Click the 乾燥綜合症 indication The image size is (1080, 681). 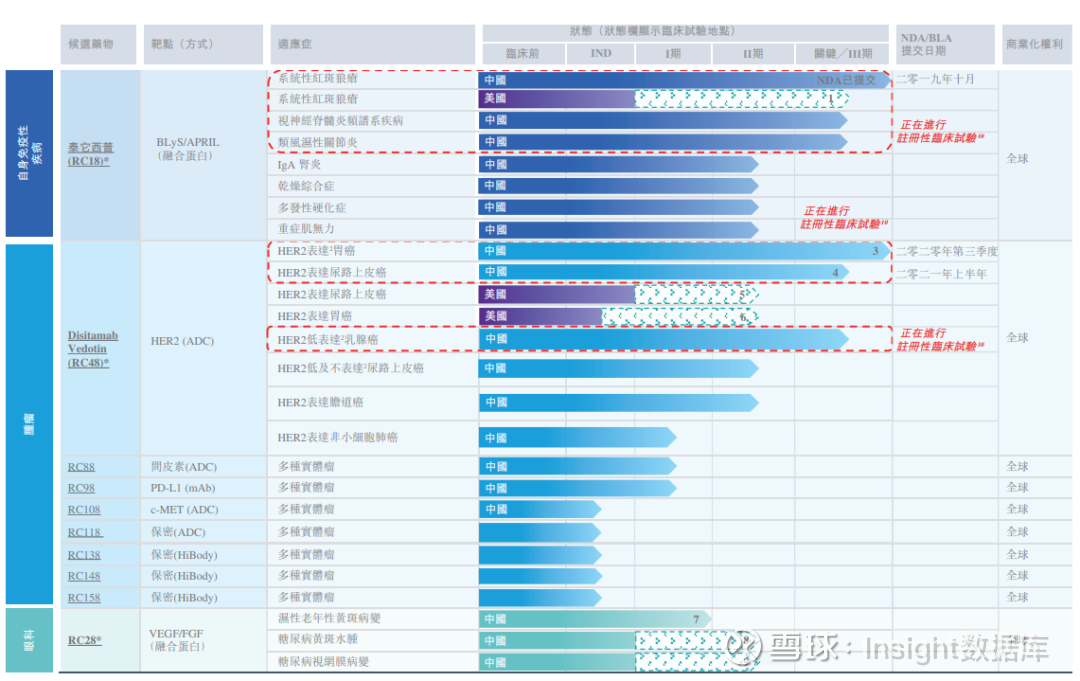[x=306, y=186]
